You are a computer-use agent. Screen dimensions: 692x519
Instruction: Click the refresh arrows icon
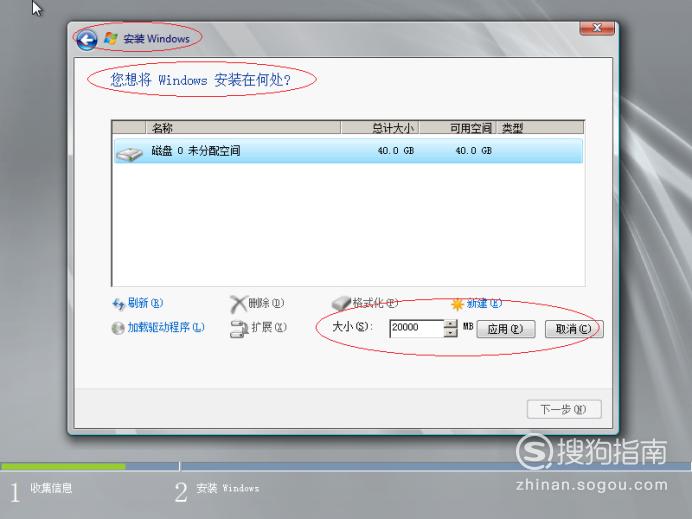pos(118,304)
